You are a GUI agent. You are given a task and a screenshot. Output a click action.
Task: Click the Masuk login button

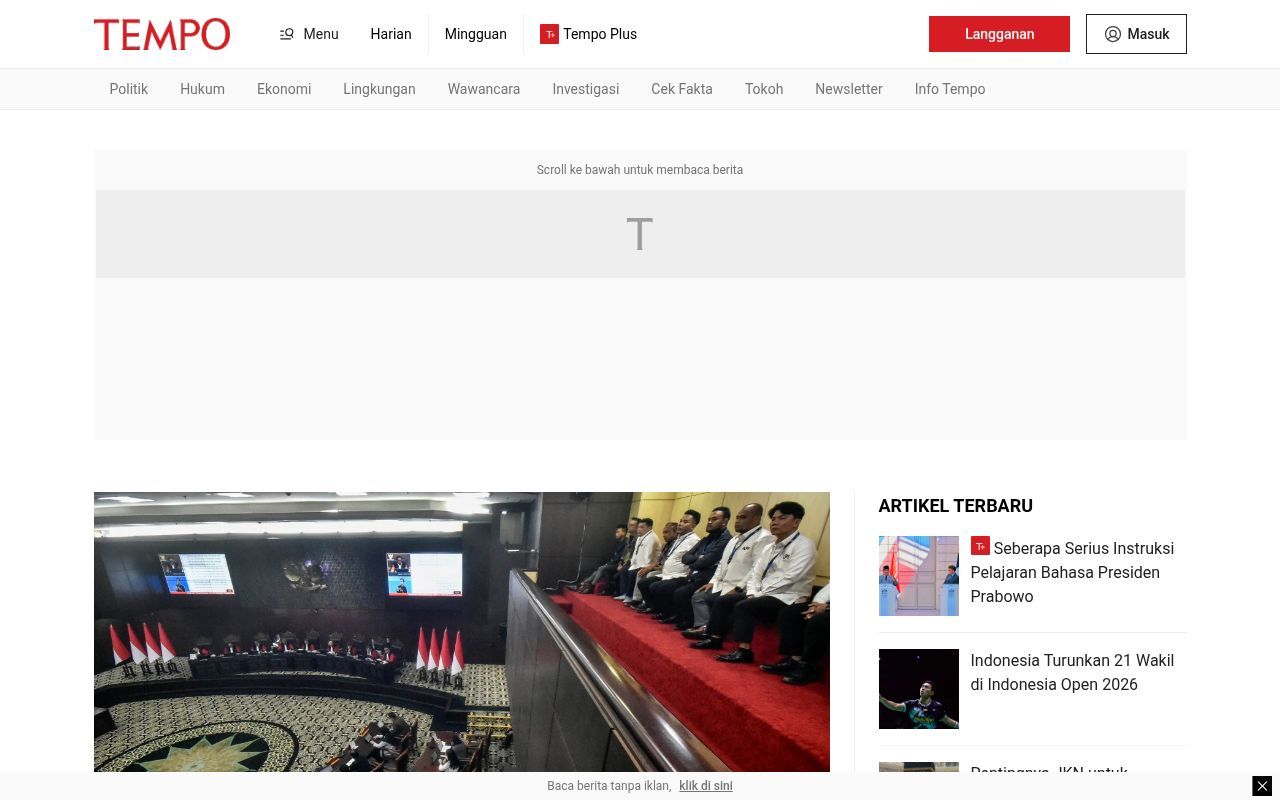[1136, 34]
